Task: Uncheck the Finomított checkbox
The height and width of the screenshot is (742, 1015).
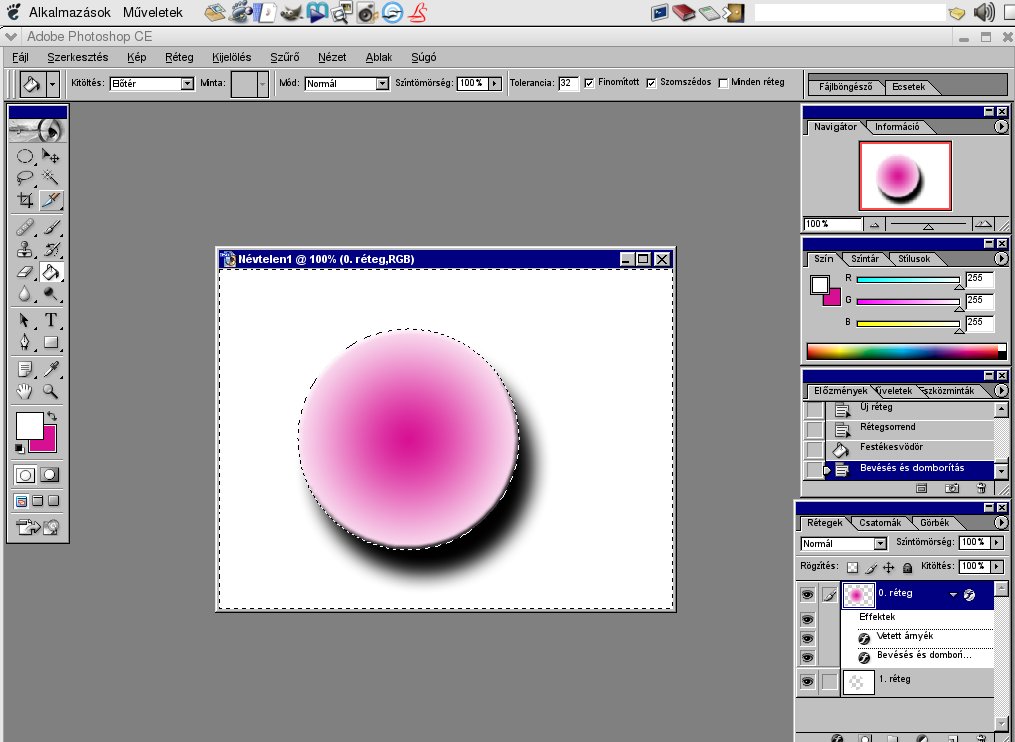Action: [x=589, y=83]
